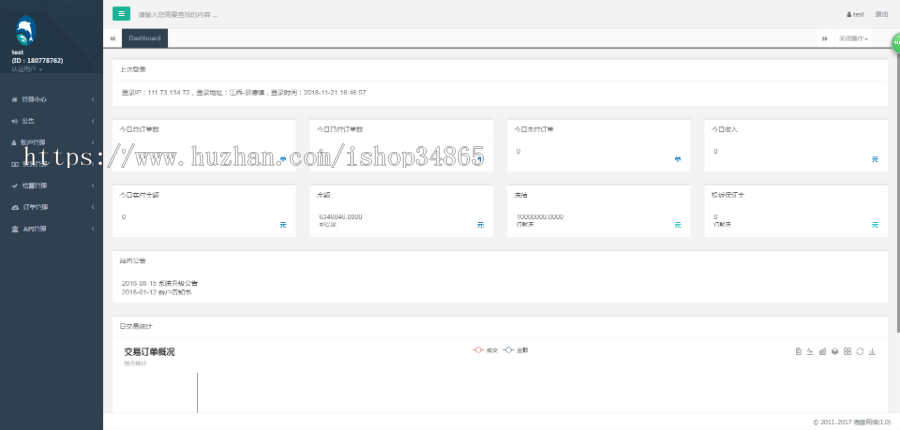Click the frozen amount 10000000.0000
Screen dimensions: 900x430
tap(540, 216)
